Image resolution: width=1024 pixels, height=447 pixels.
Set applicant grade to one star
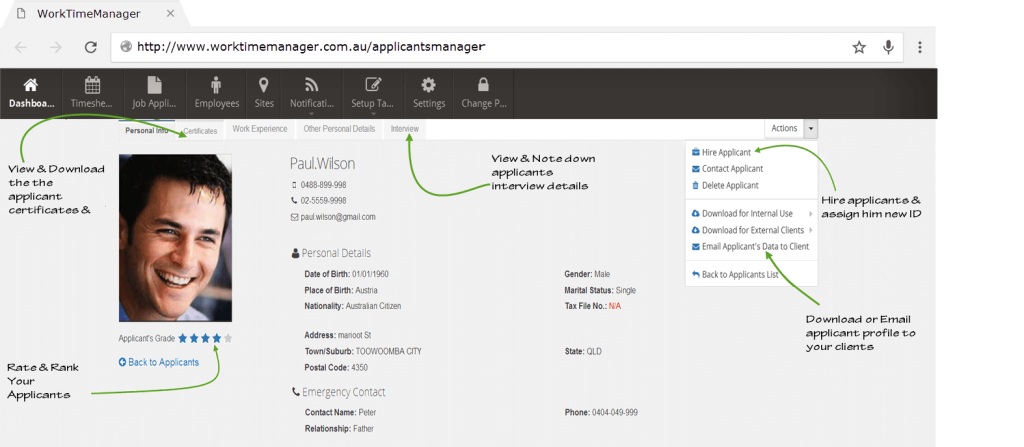[183, 339]
